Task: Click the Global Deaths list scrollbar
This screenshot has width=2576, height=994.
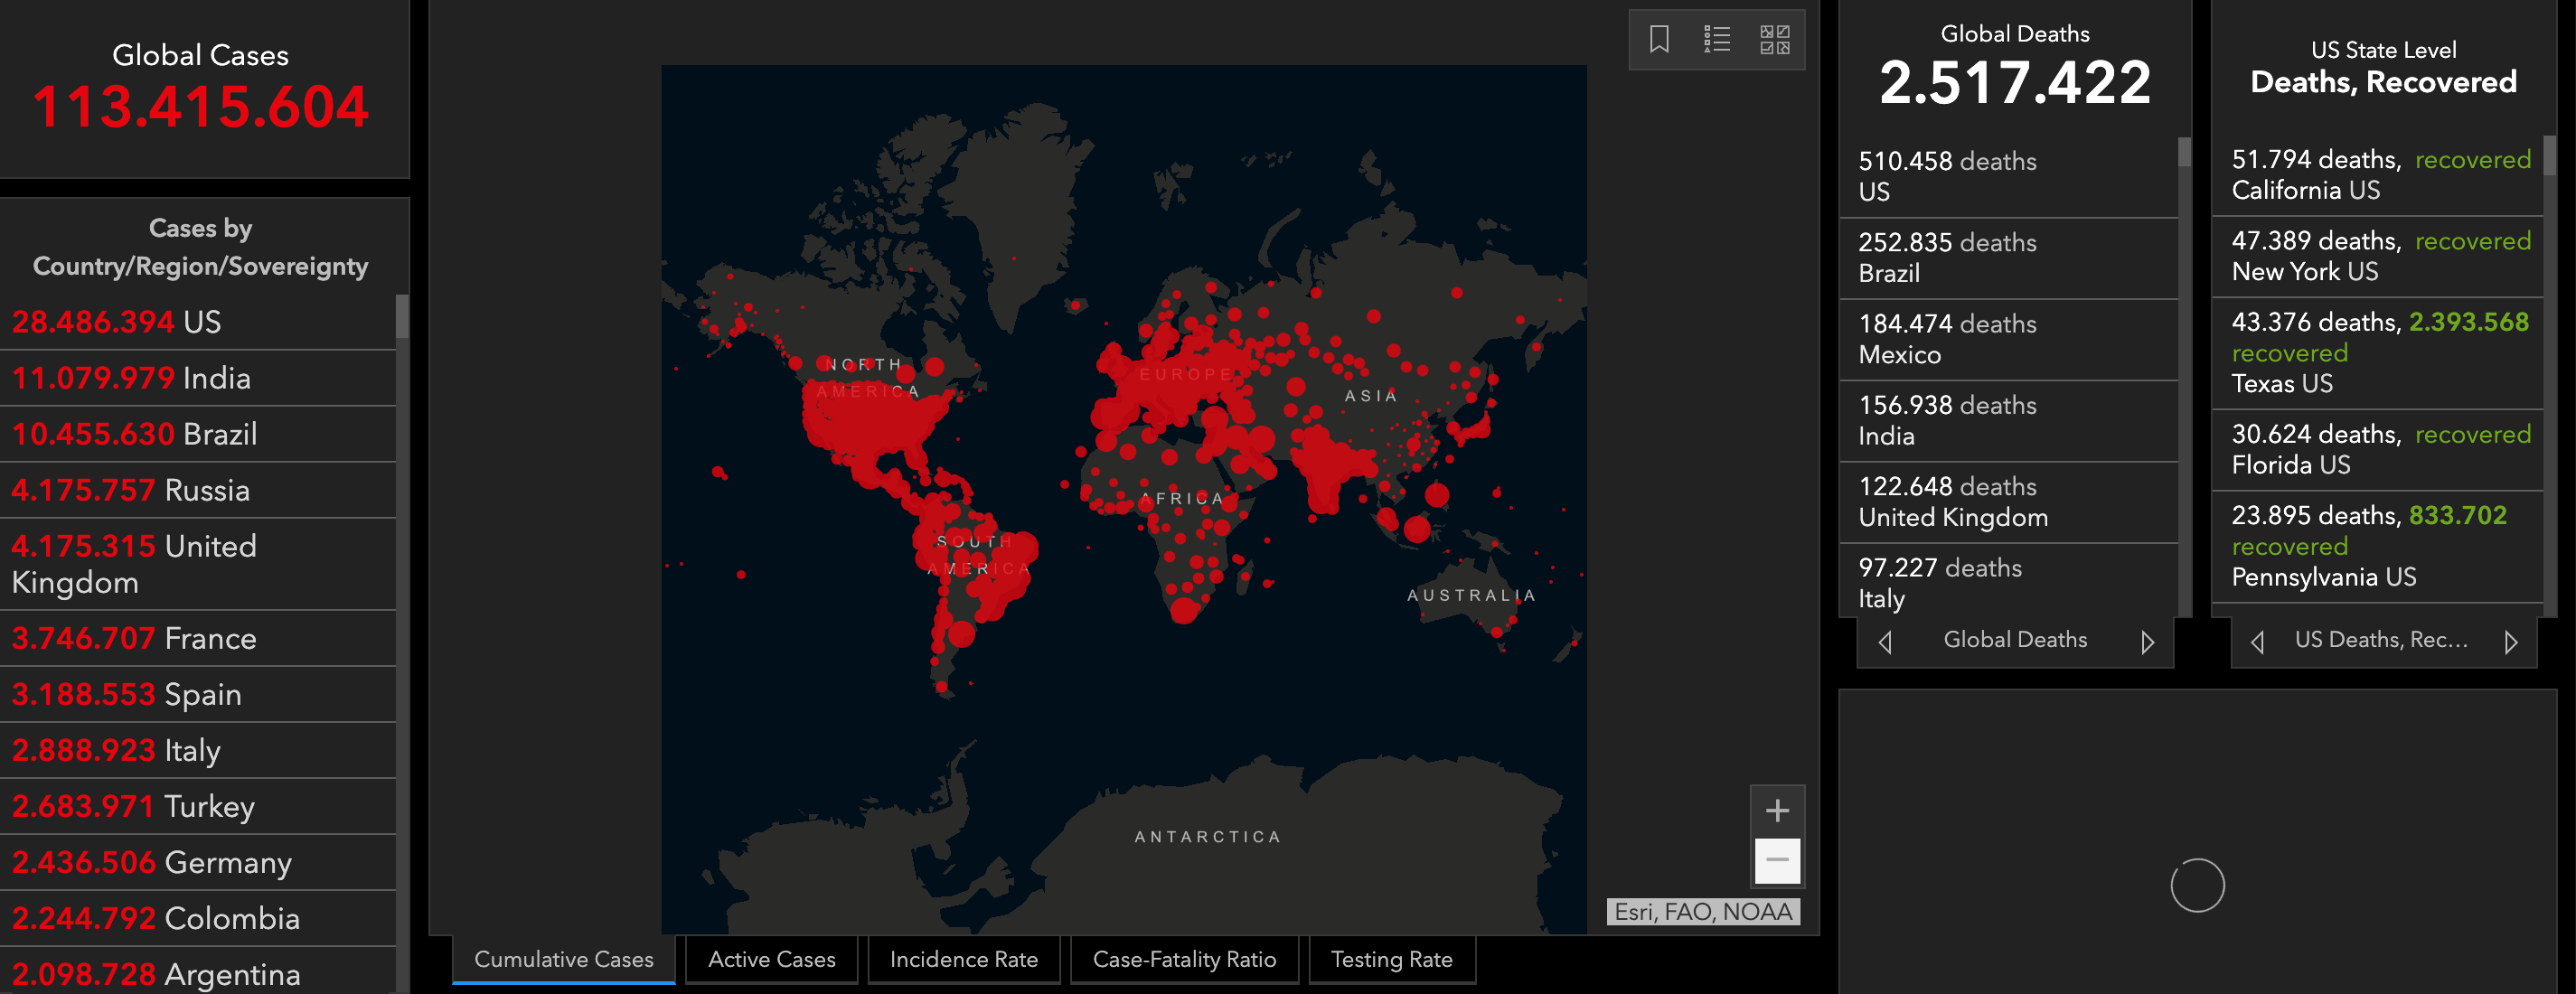Action: click(x=2184, y=153)
